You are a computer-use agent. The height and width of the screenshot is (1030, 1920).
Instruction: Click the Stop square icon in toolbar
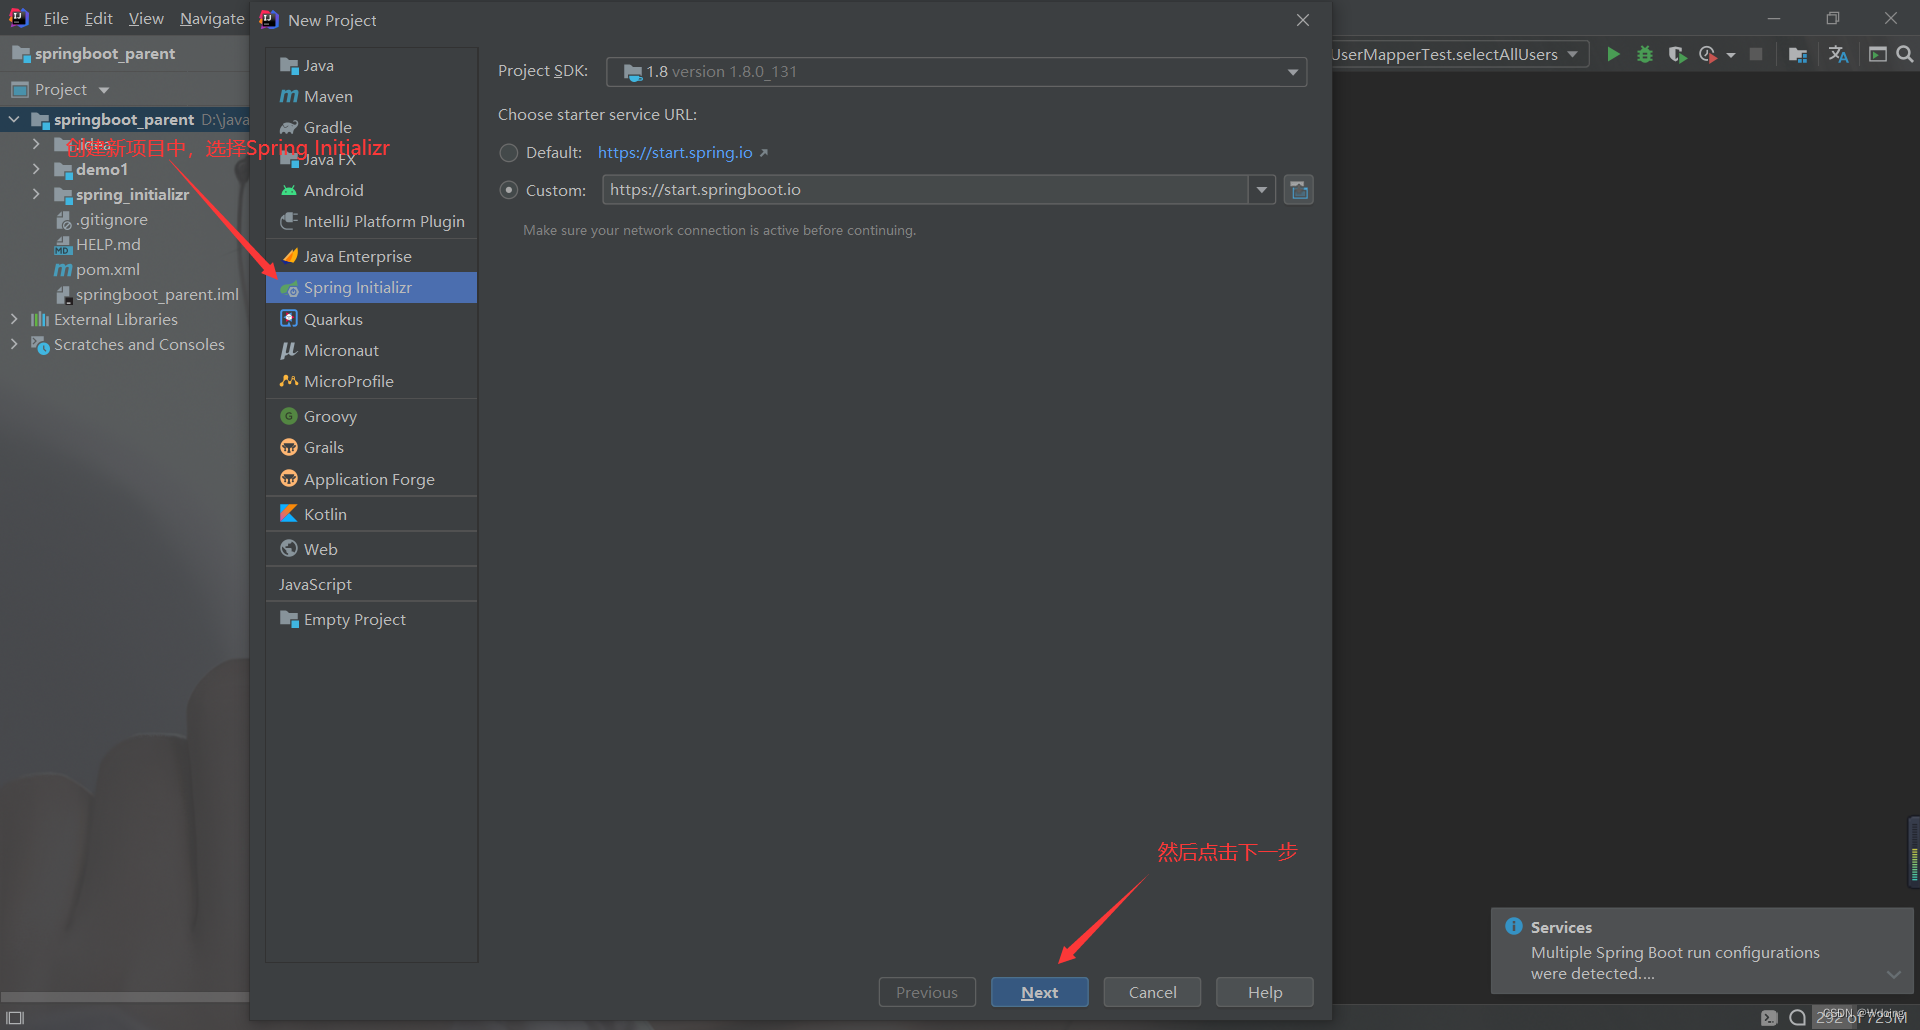point(1756,54)
